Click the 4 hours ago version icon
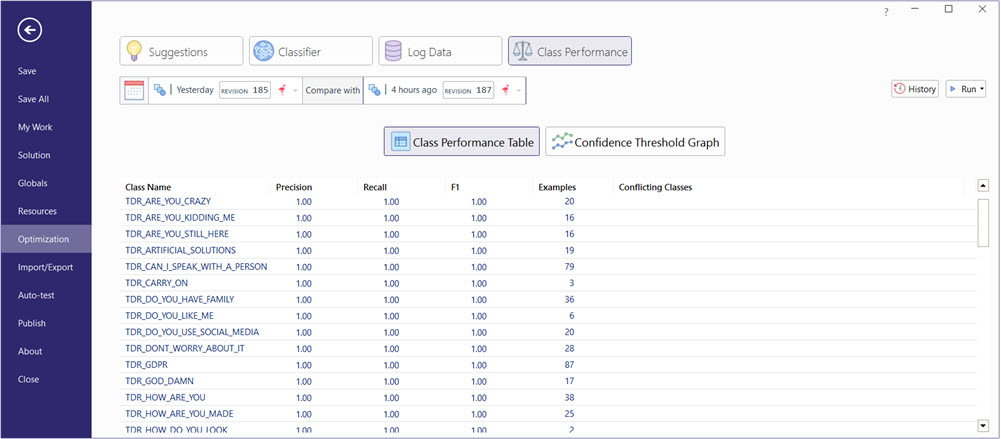 point(374,90)
